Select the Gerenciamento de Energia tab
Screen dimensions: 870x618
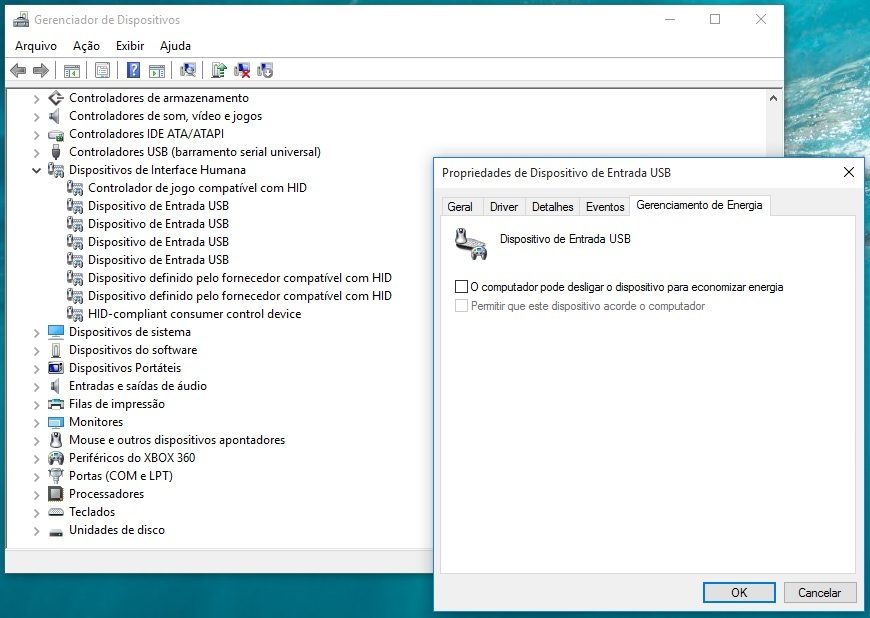(x=699, y=205)
